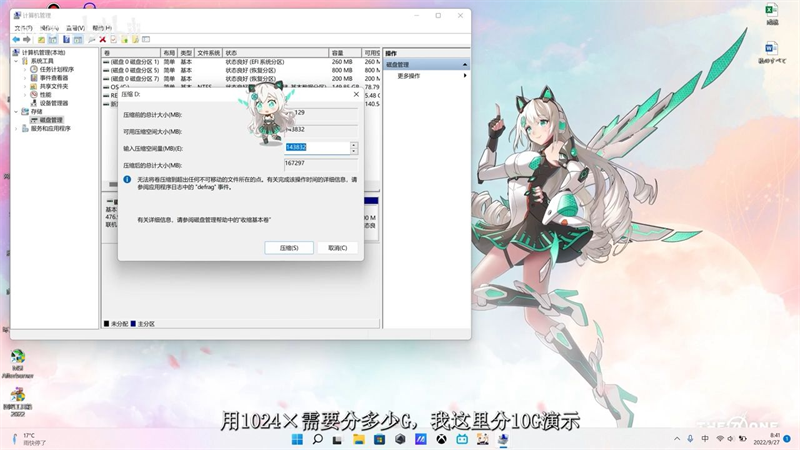This screenshot has height=450, width=800.
Task: Expand the 事件查看器 node
Action: point(25,78)
